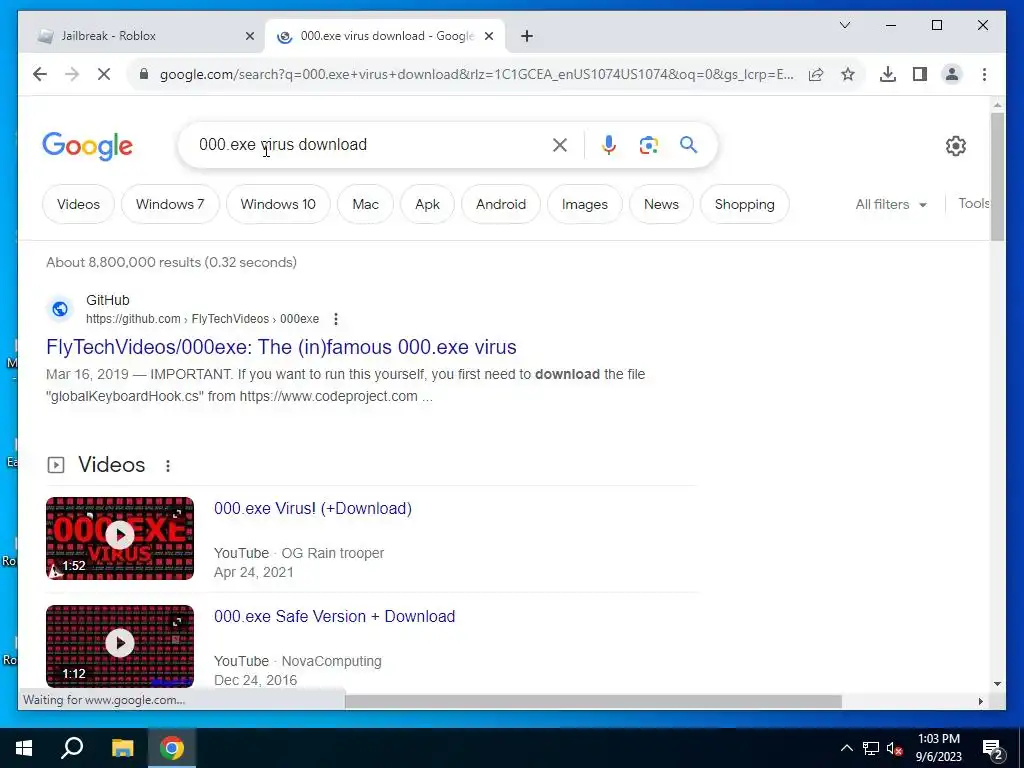Open 000.exe Safe Version + Download link
The width and height of the screenshot is (1024, 768).
(x=334, y=616)
